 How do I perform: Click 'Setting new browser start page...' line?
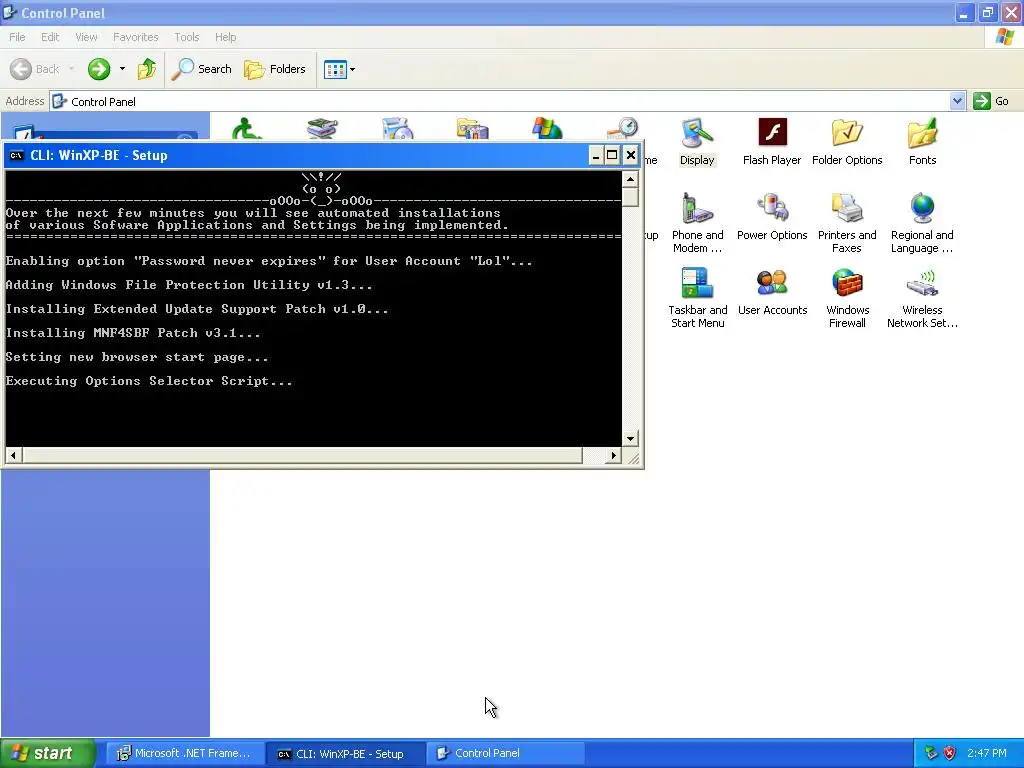point(137,357)
